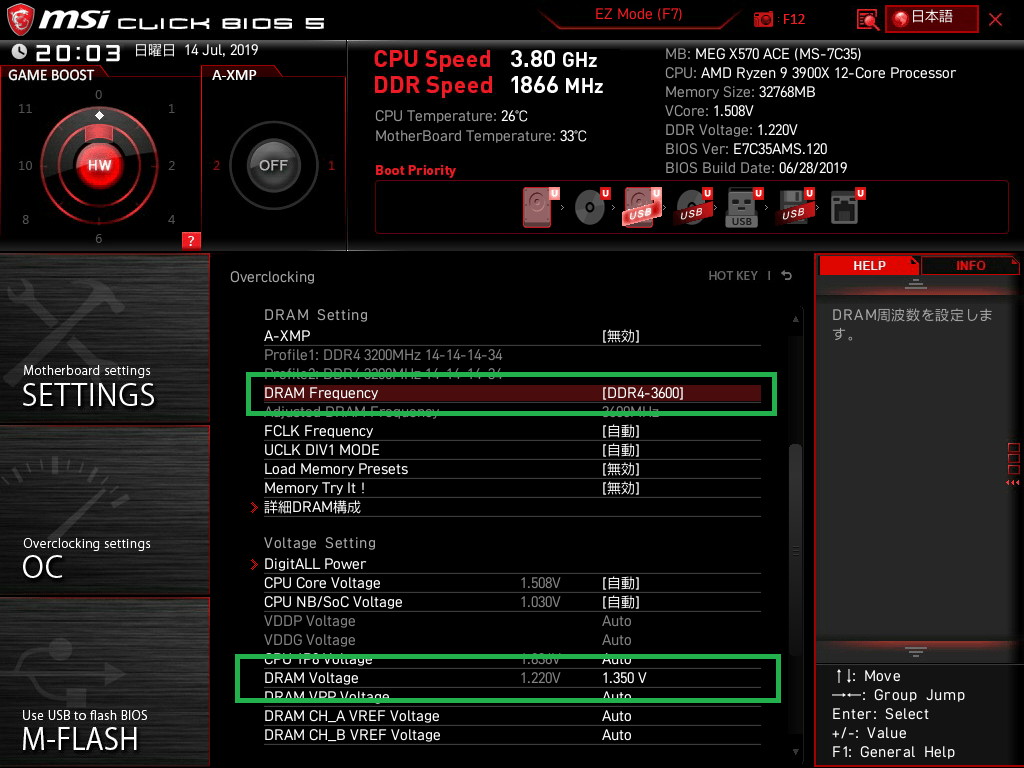1024x768 pixels.
Task: Switch to EZ Mode (F7)
Action: pos(638,14)
